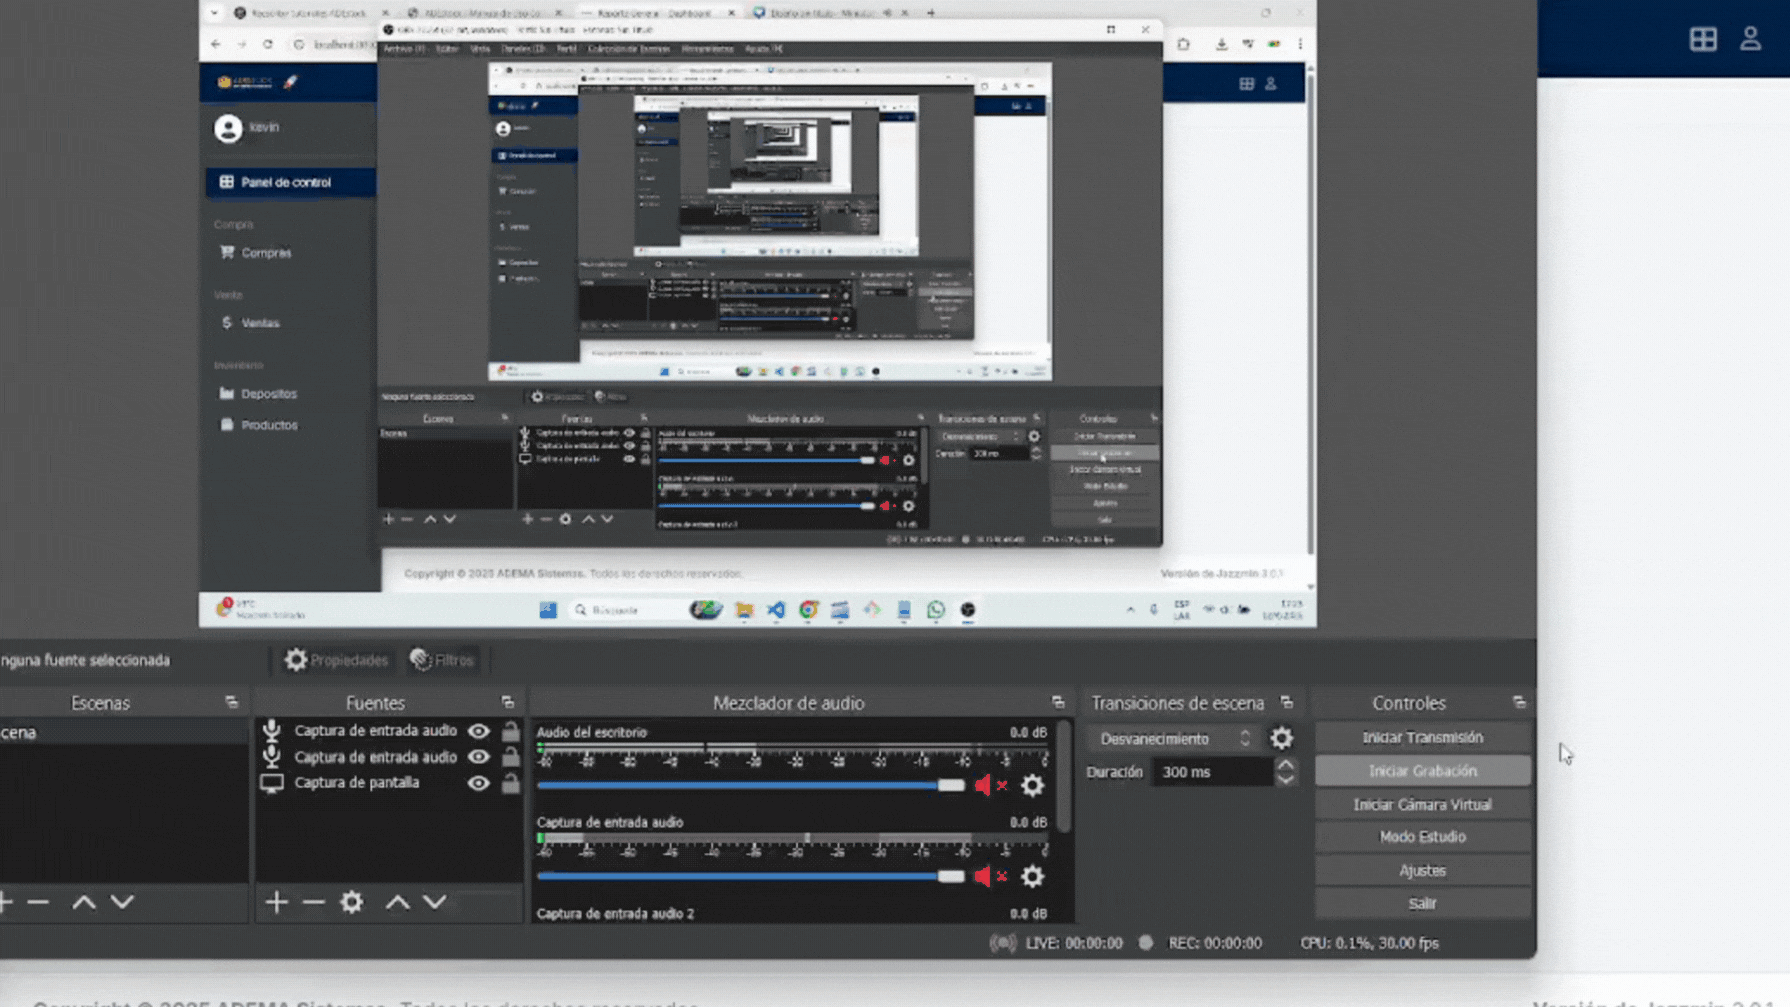This screenshot has height=1007, width=1790.
Task: Pop out the Controles dock panel
Action: (x=1519, y=703)
